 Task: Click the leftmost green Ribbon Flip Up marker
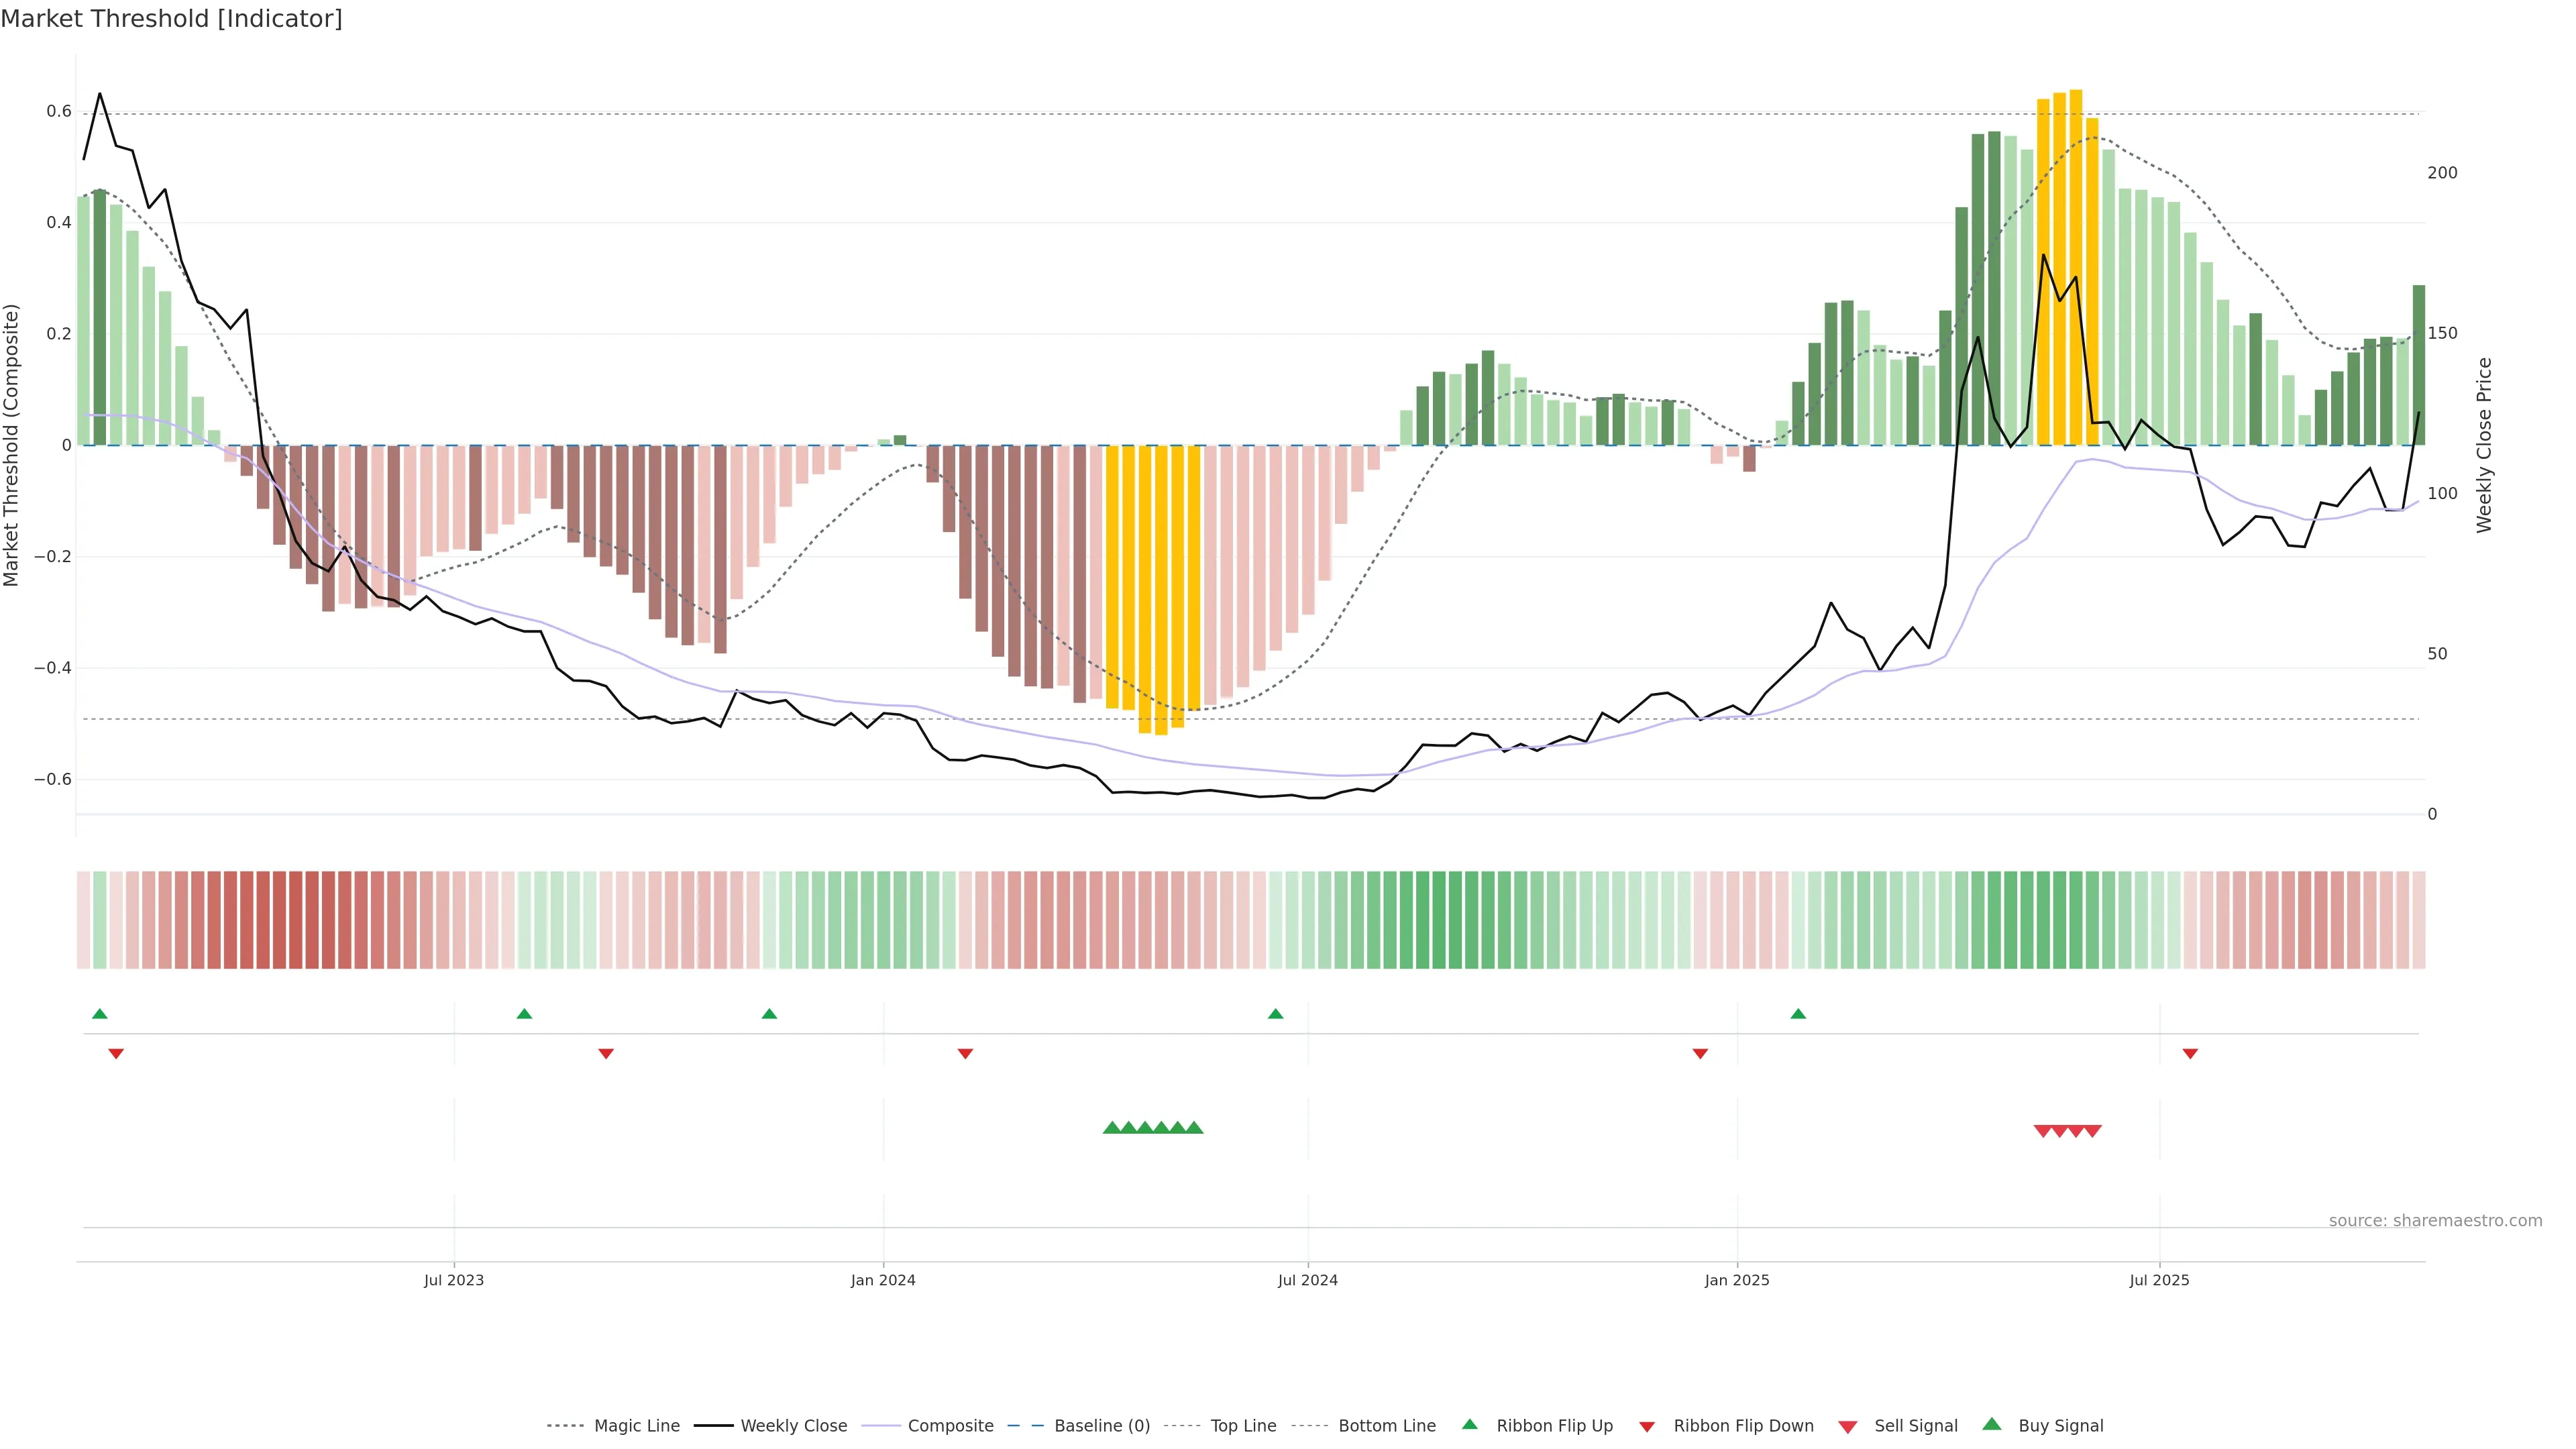point(99,1014)
